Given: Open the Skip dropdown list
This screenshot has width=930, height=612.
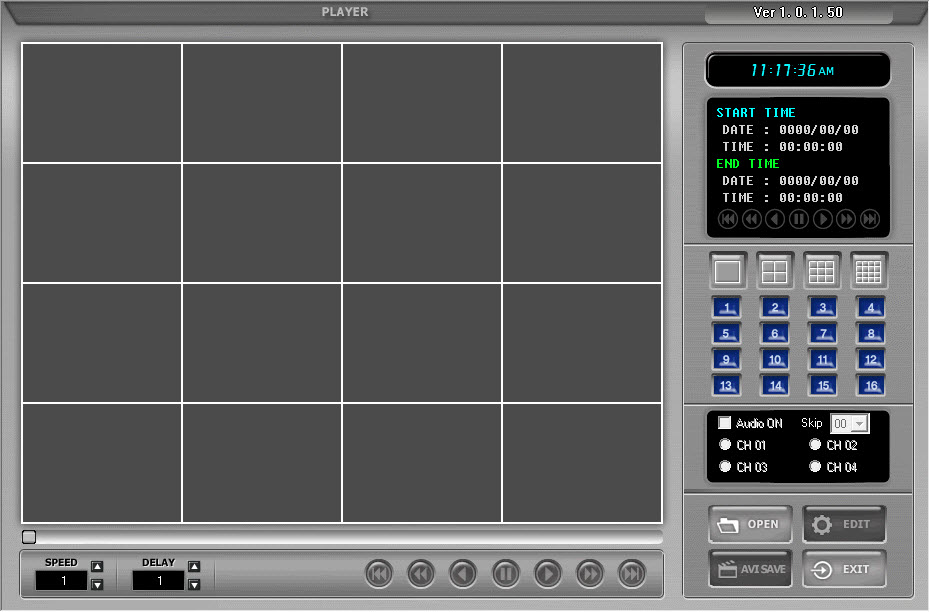Looking at the screenshot, I should pos(860,424).
